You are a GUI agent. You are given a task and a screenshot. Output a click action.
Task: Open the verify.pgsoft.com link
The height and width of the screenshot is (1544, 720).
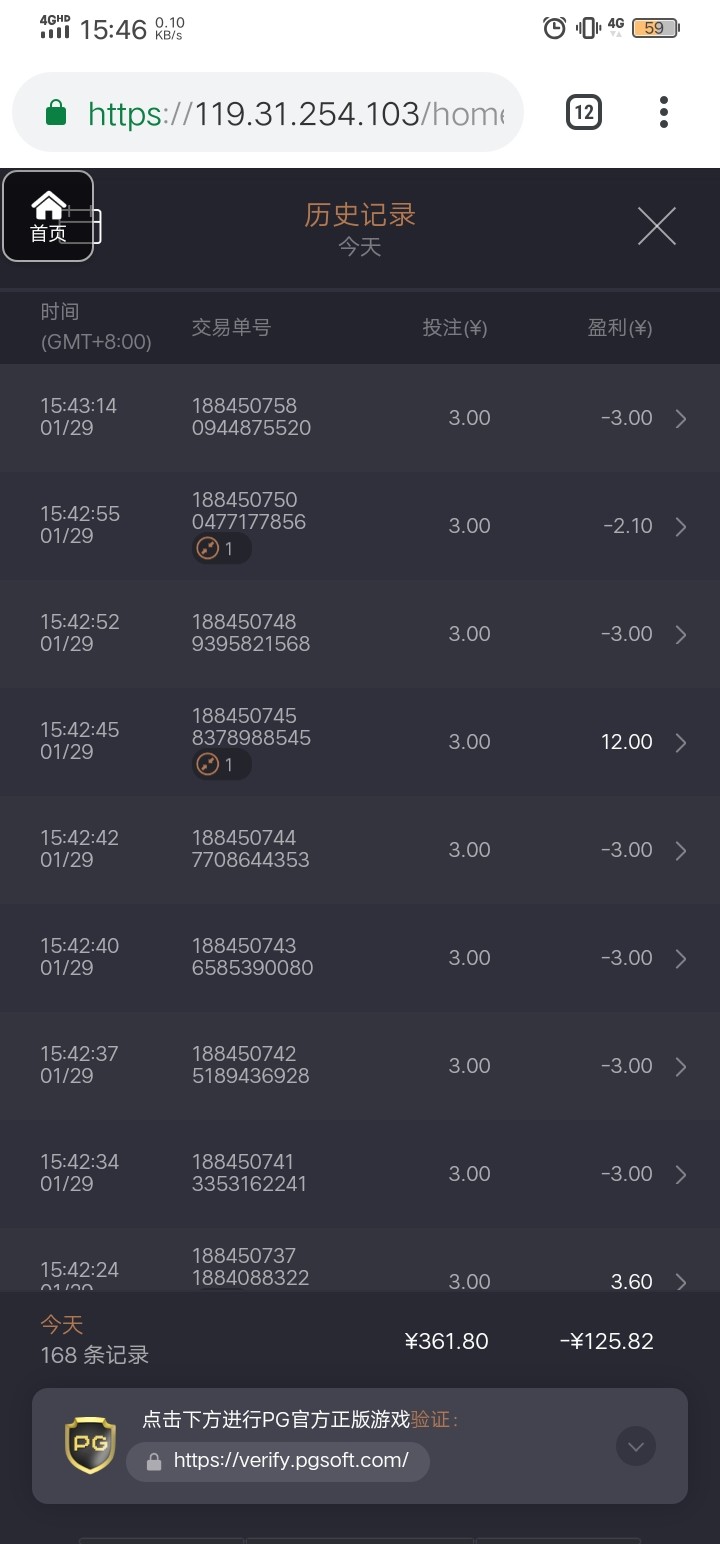pos(290,1460)
